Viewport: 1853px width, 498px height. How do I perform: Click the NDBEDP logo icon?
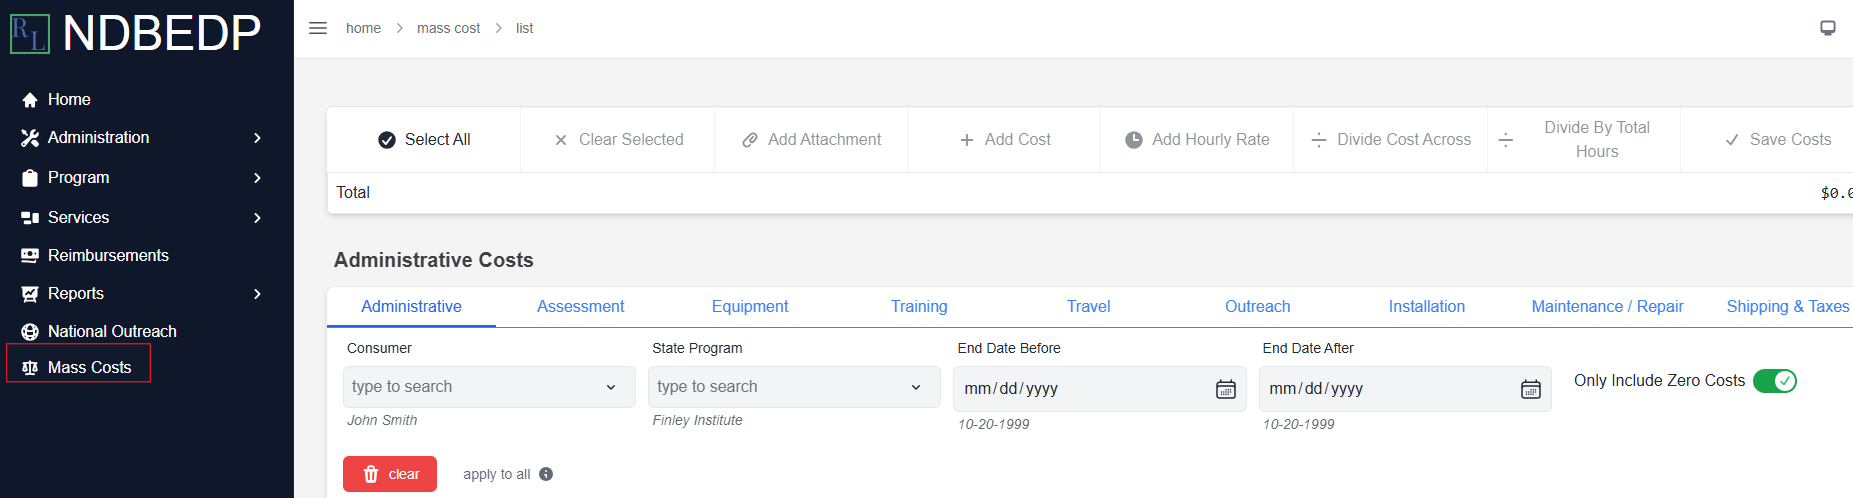(x=29, y=34)
